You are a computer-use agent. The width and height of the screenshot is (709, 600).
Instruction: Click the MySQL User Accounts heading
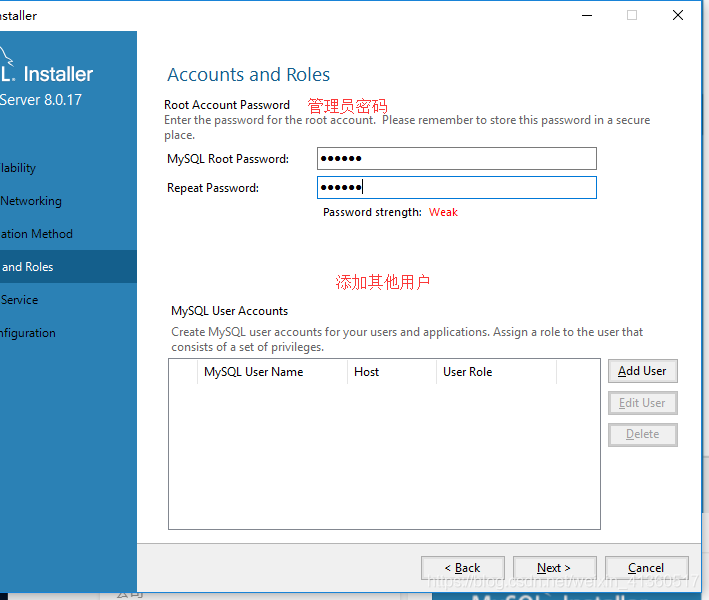pyautogui.click(x=229, y=311)
